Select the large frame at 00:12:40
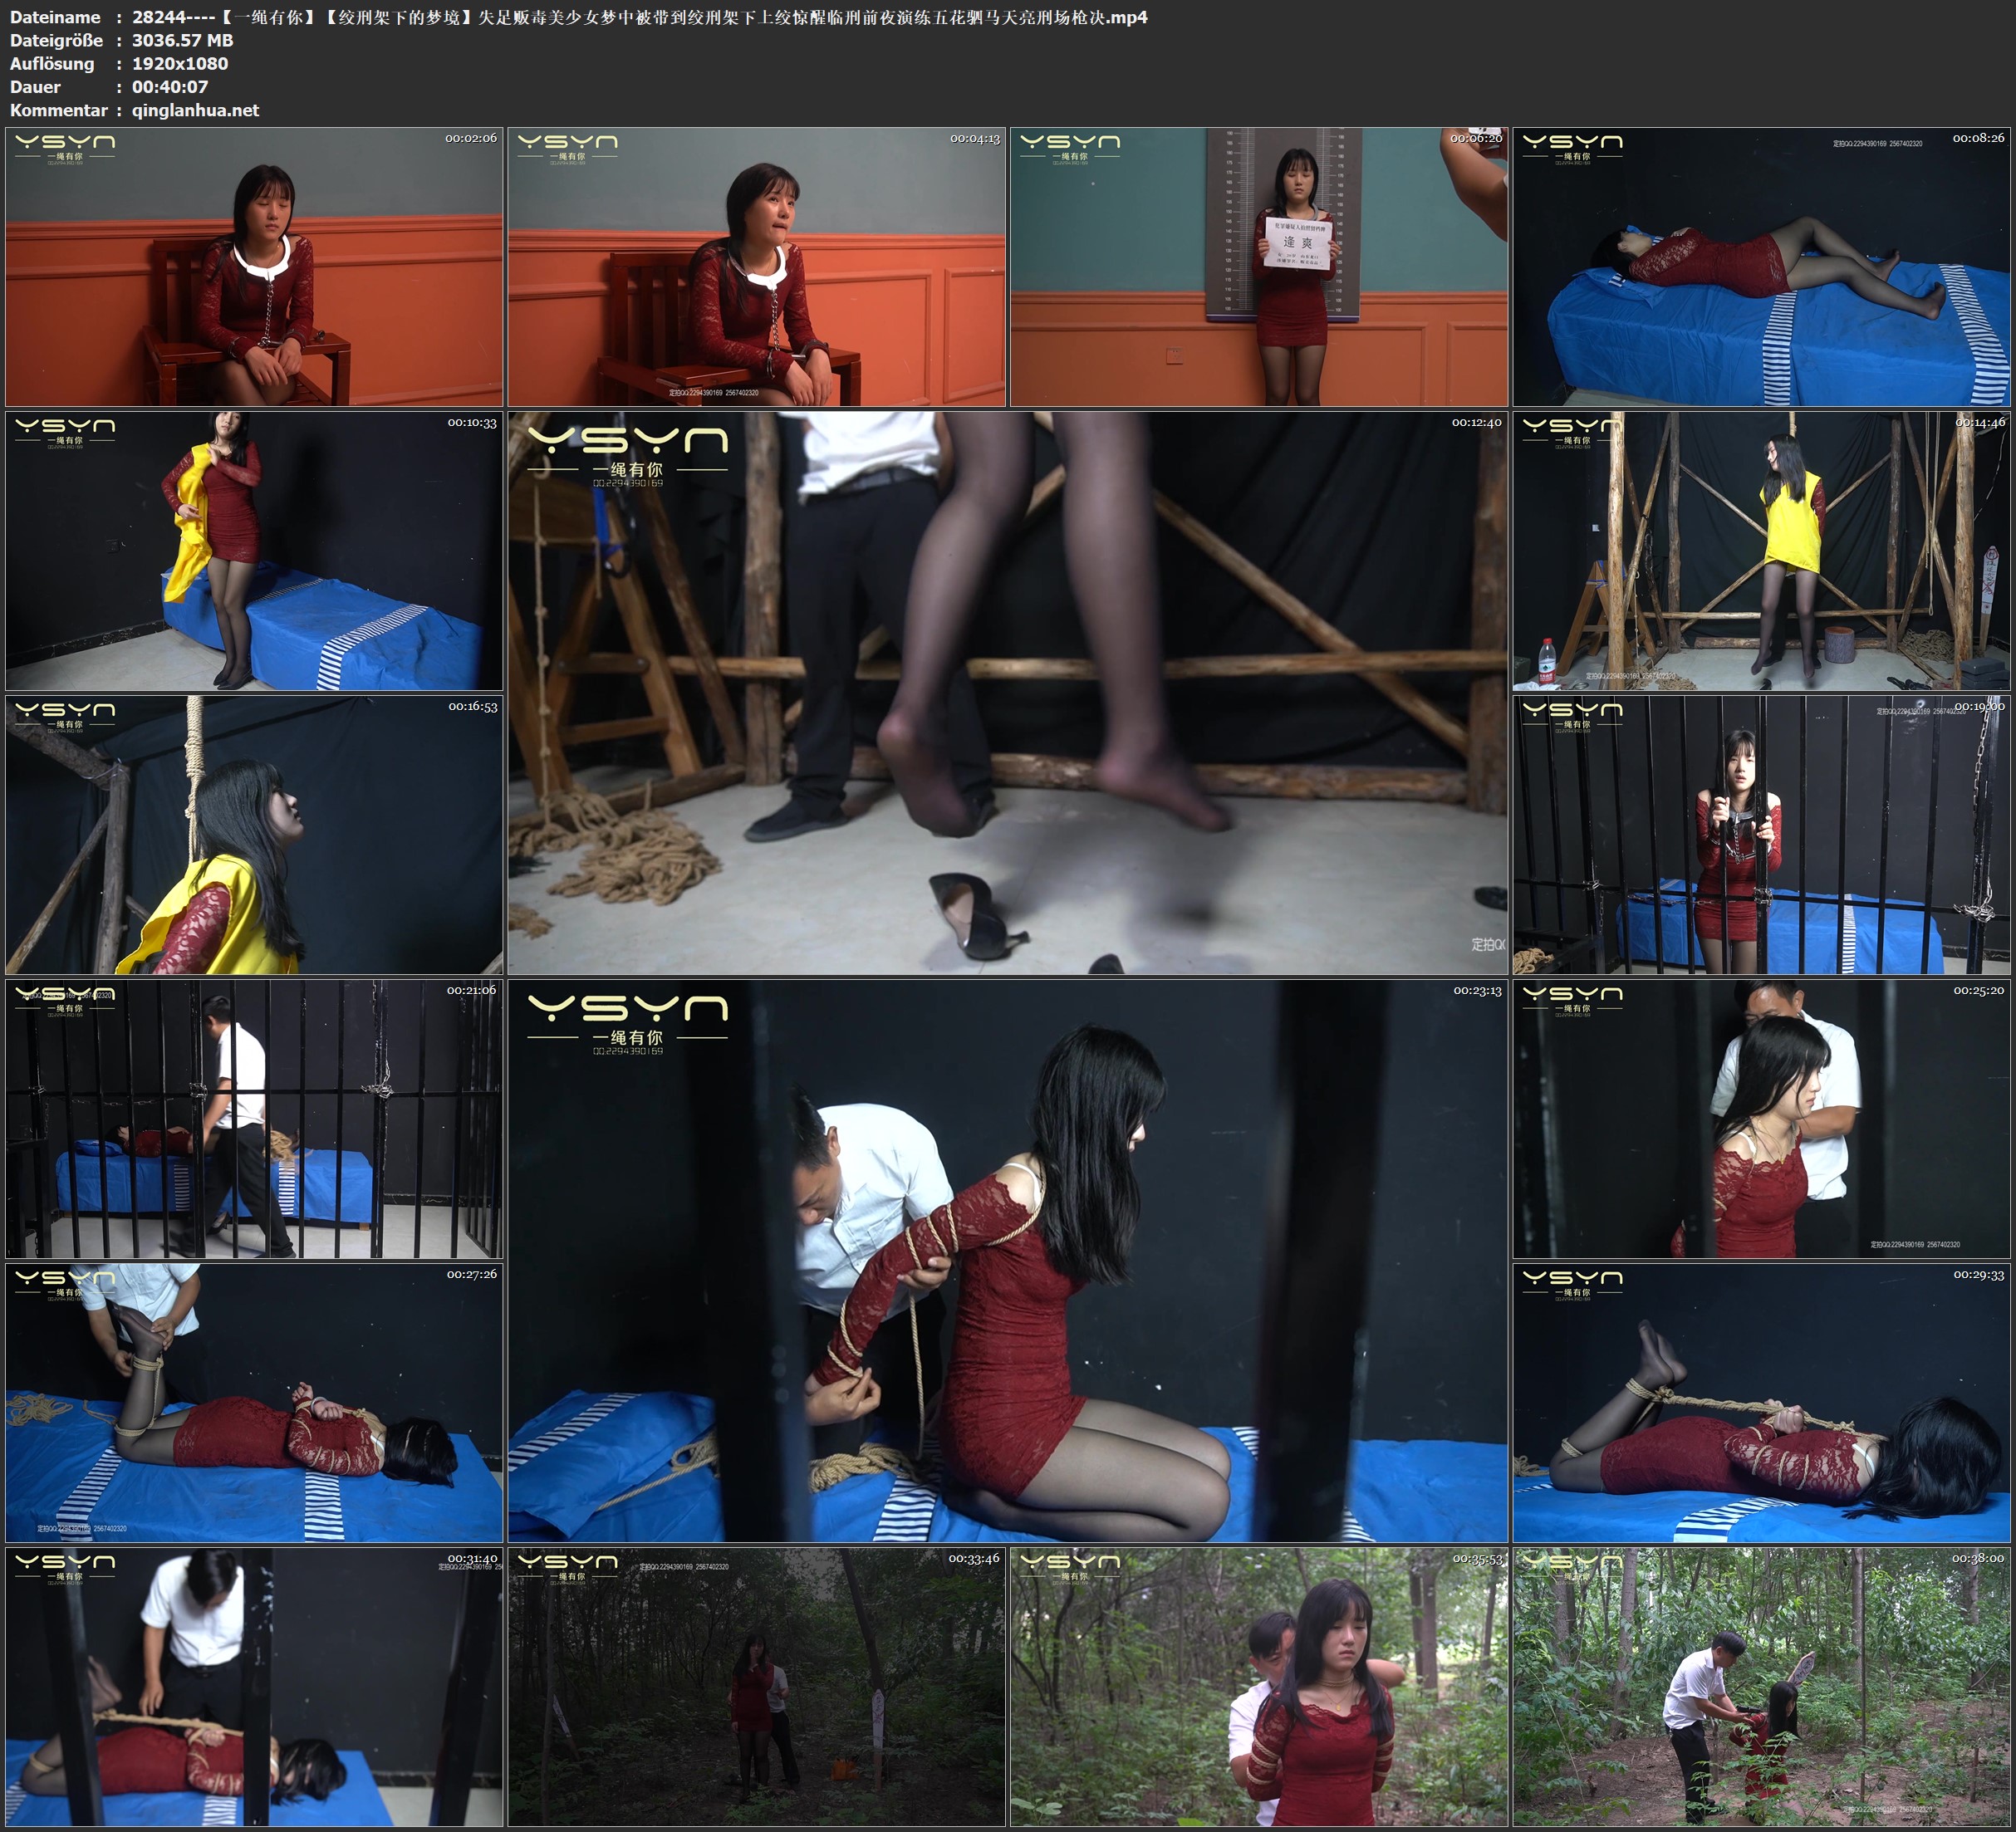 pos(1007,692)
